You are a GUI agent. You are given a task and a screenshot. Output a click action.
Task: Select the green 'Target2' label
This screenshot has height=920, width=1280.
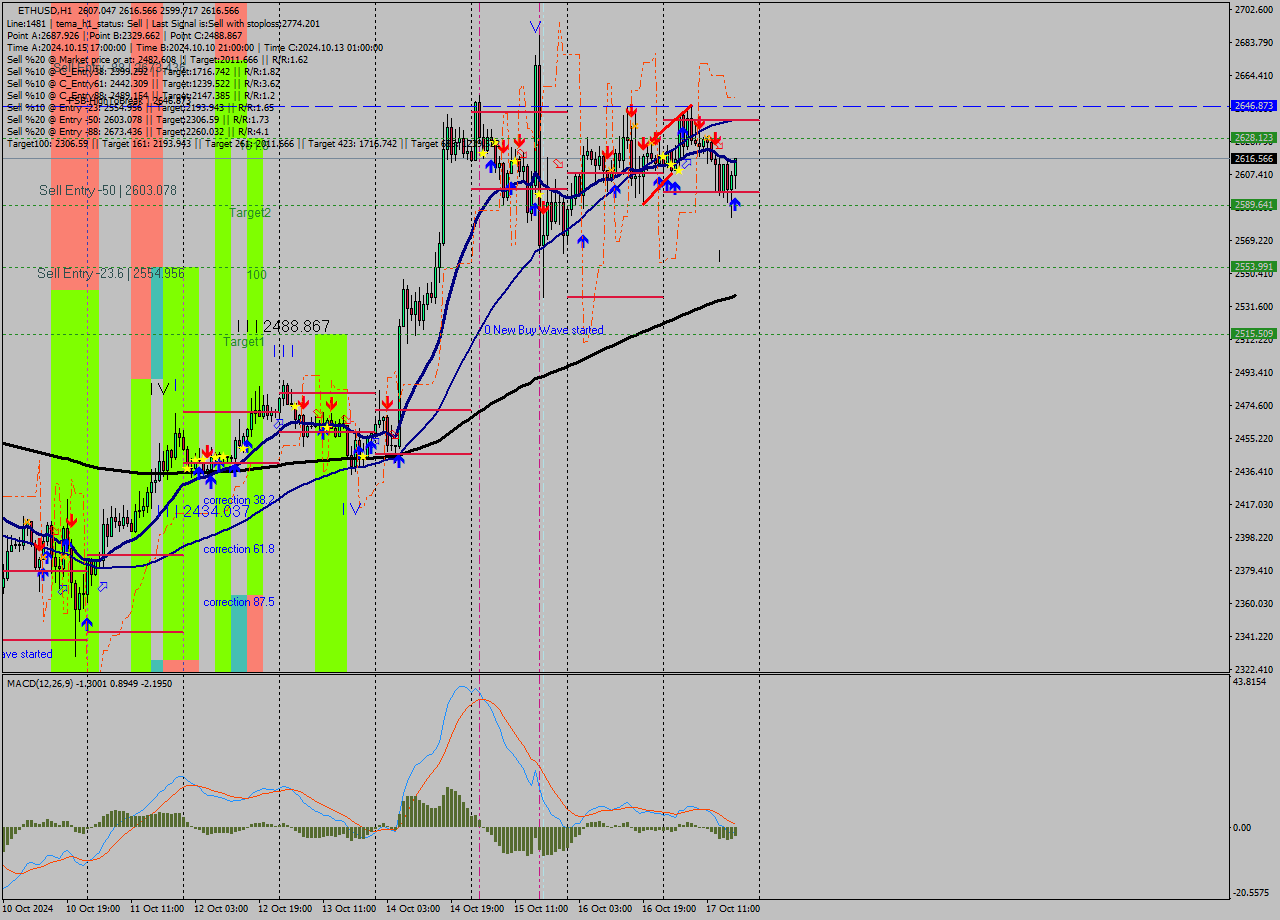(250, 213)
